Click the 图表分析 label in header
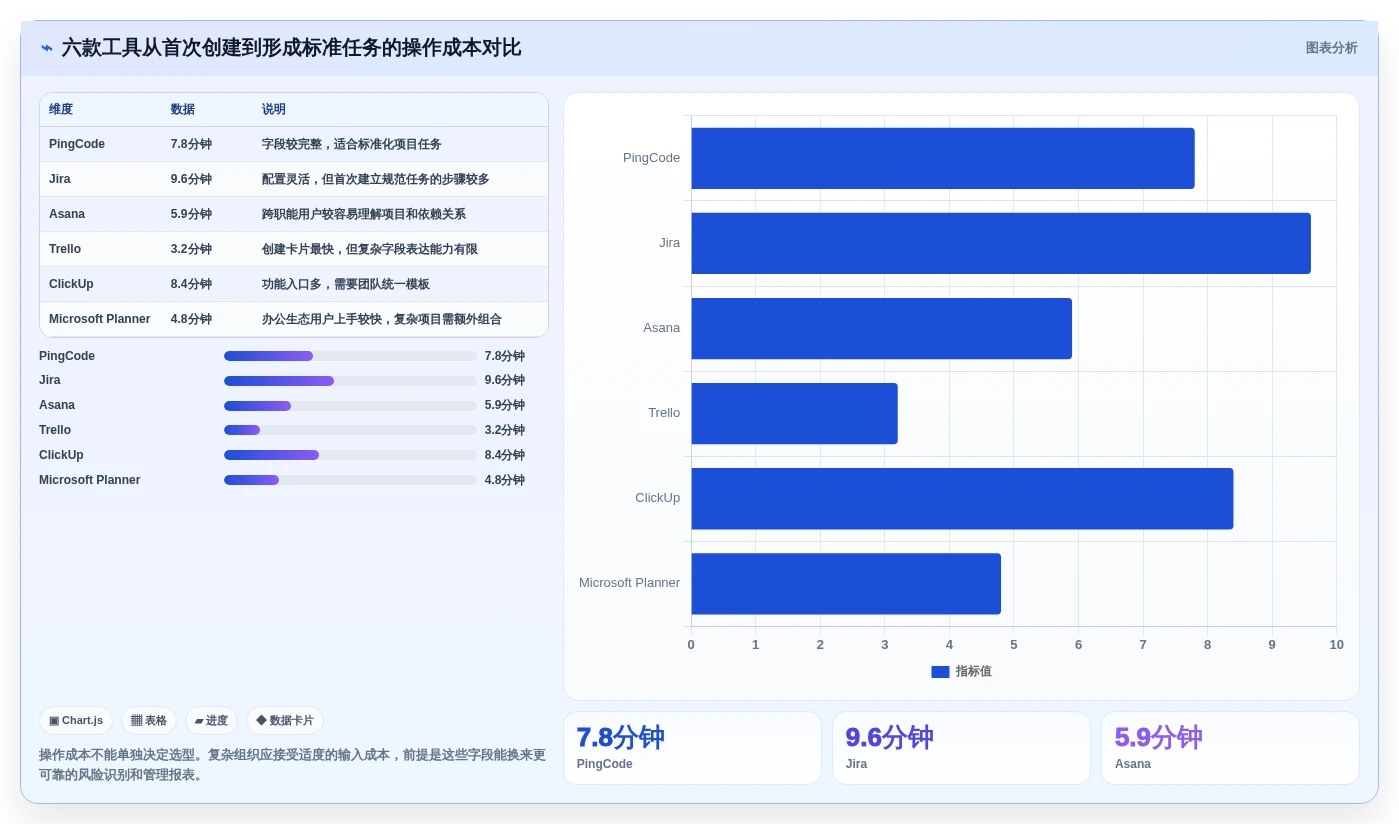Image resolution: width=1399 pixels, height=824 pixels. coord(1331,48)
